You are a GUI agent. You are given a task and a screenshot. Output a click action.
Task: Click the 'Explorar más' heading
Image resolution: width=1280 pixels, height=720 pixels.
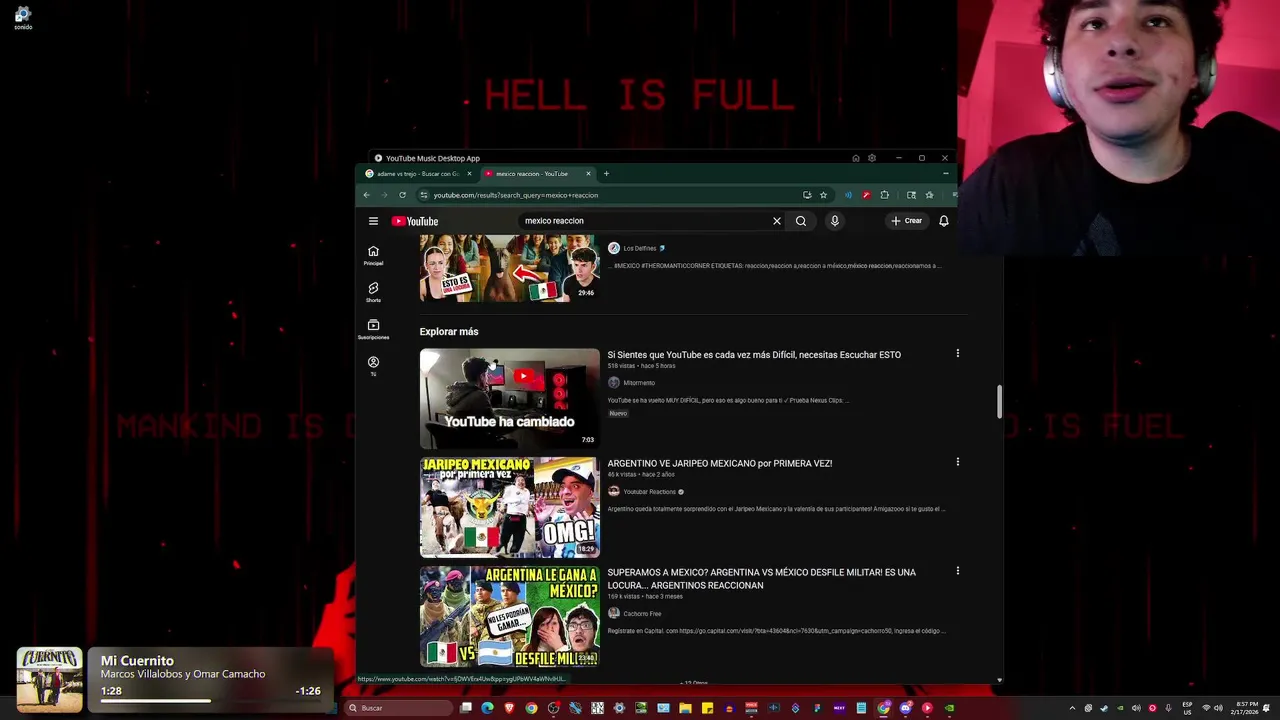449,332
